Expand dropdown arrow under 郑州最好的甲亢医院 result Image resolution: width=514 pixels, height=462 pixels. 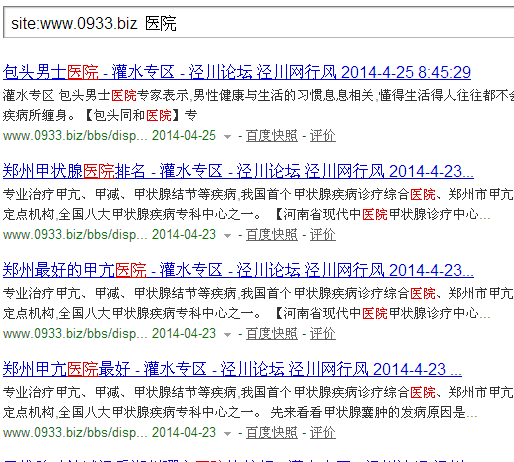coord(227,335)
